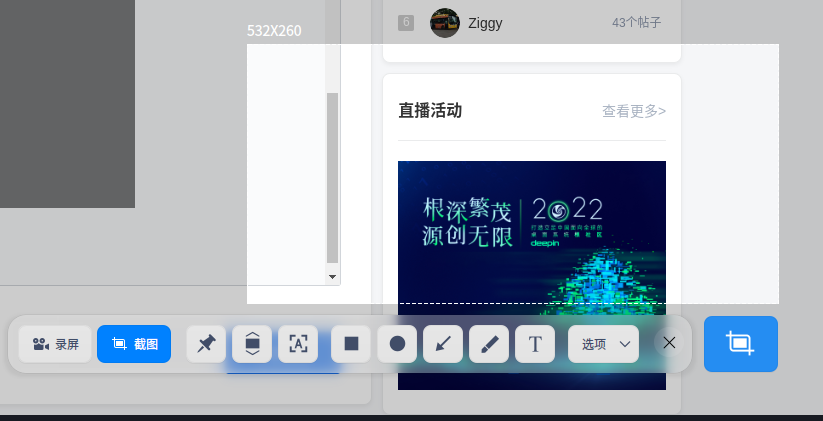Image resolution: width=823 pixels, height=421 pixels.
Task: Pin the screenshot with pushpin tool
Action: (x=206, y=344)
